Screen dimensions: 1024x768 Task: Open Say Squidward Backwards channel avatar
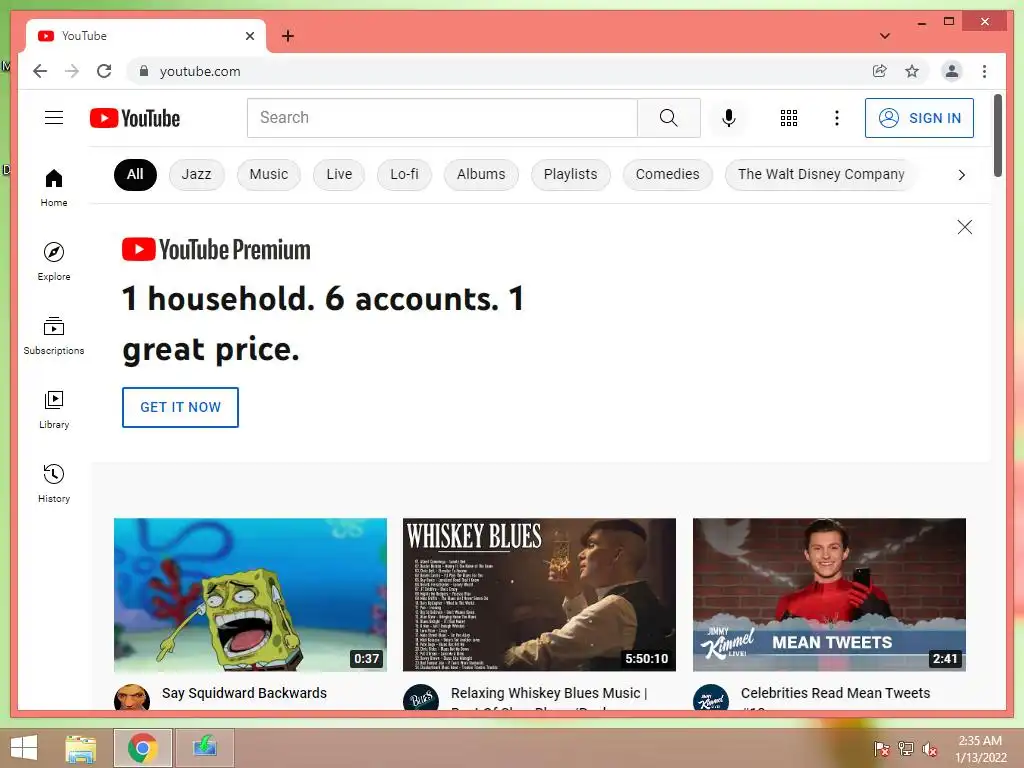(132, 698)
